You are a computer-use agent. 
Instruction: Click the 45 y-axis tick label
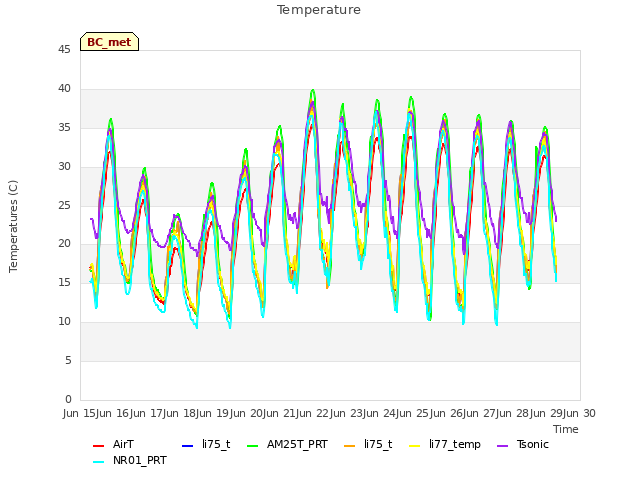coord(64,50)
